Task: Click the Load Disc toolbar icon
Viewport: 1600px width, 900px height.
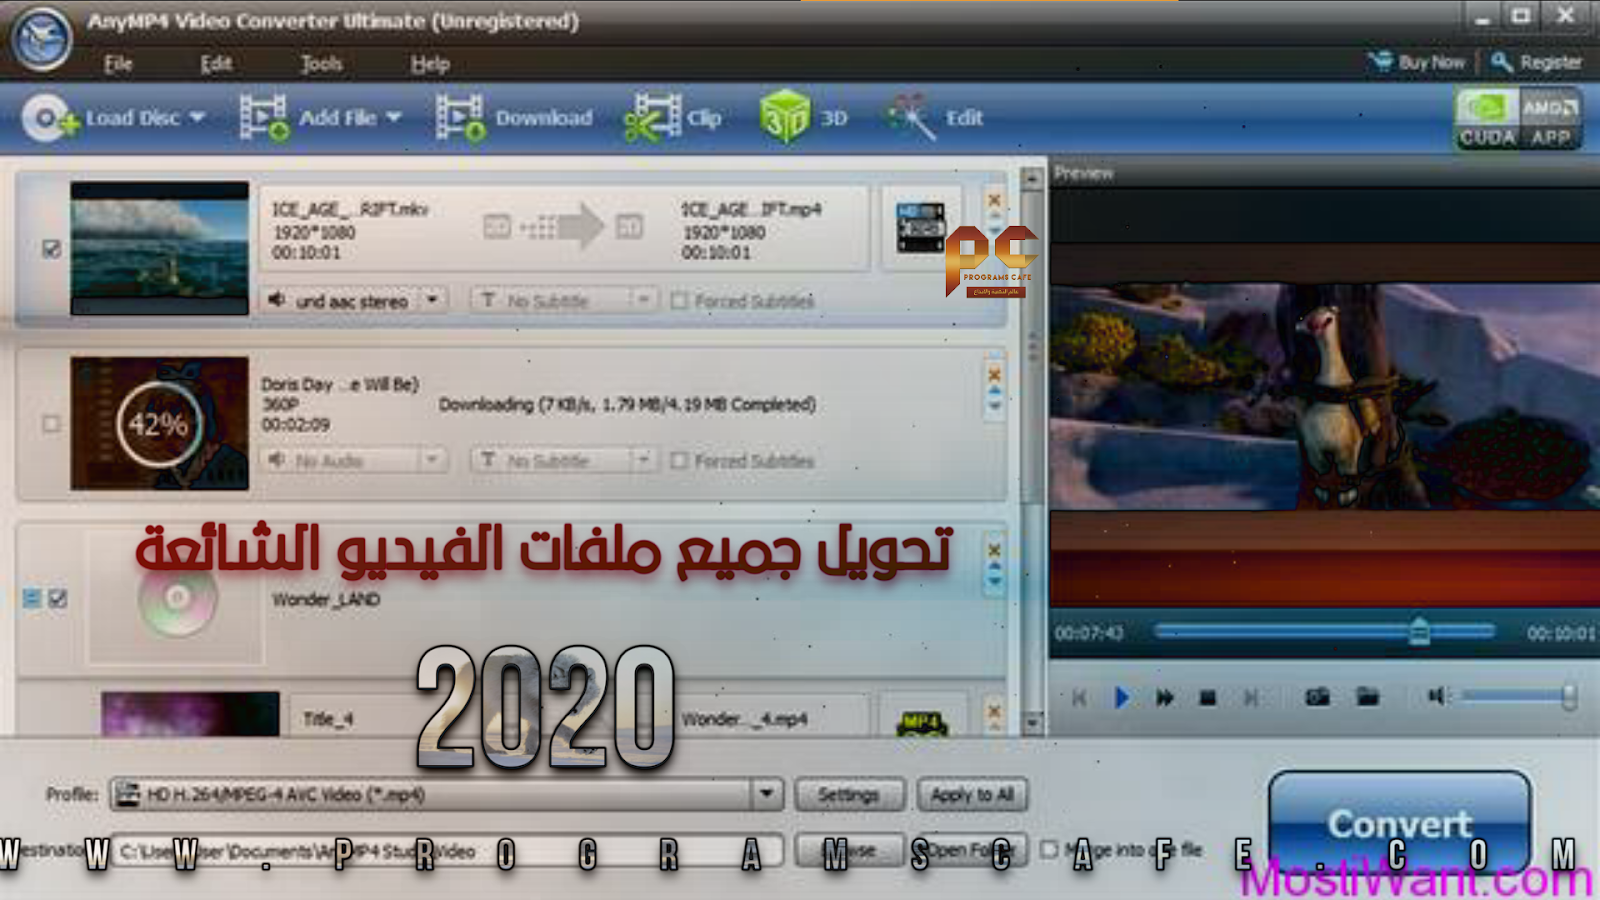Action: [50, 118]
